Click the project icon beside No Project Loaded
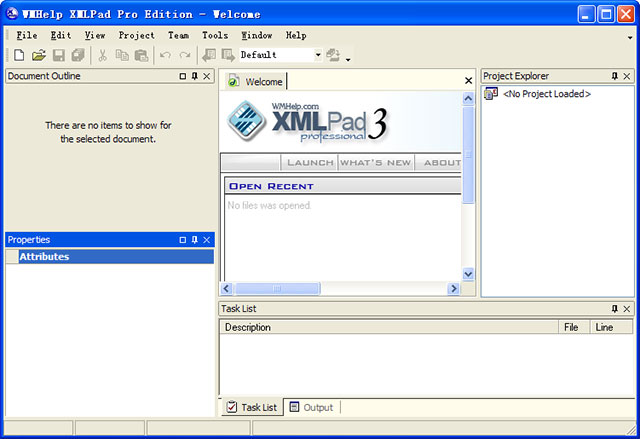Image resolution: width=640 pixels, height=439 pixels. pos(491,94)
